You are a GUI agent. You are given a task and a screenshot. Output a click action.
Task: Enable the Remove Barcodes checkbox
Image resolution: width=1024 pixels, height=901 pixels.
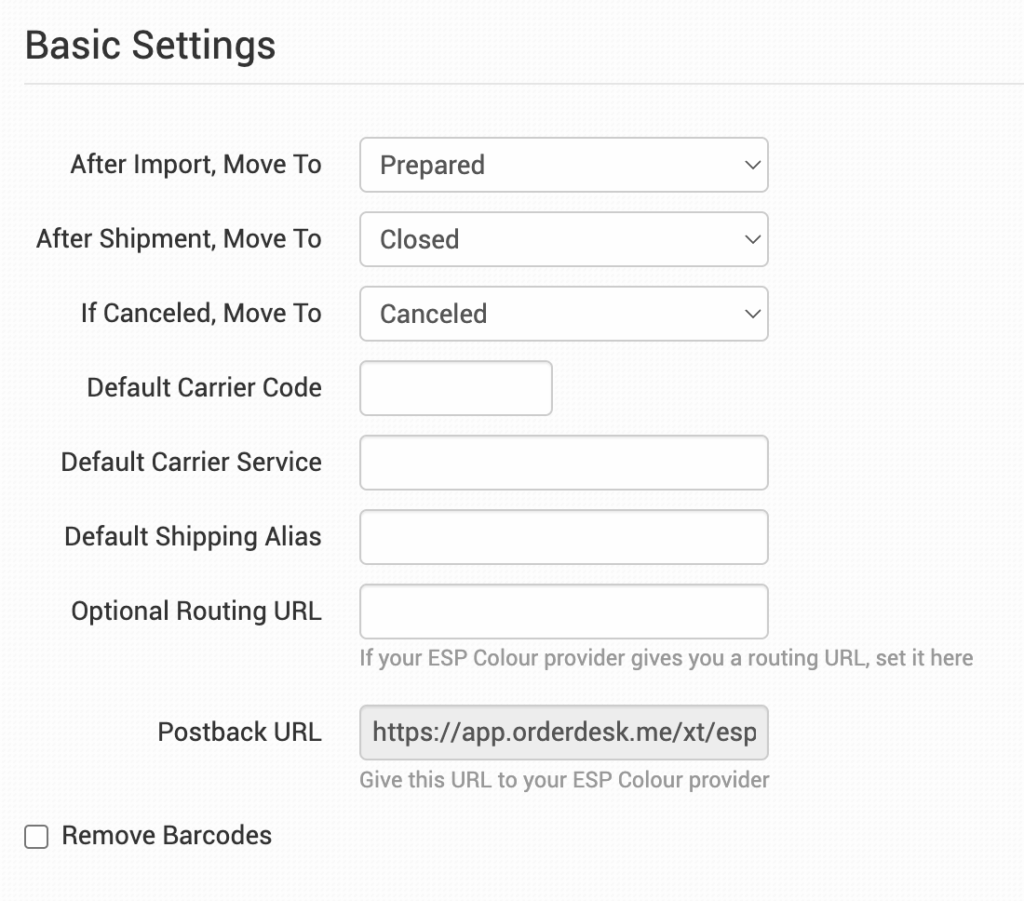(x=37, y=837)
